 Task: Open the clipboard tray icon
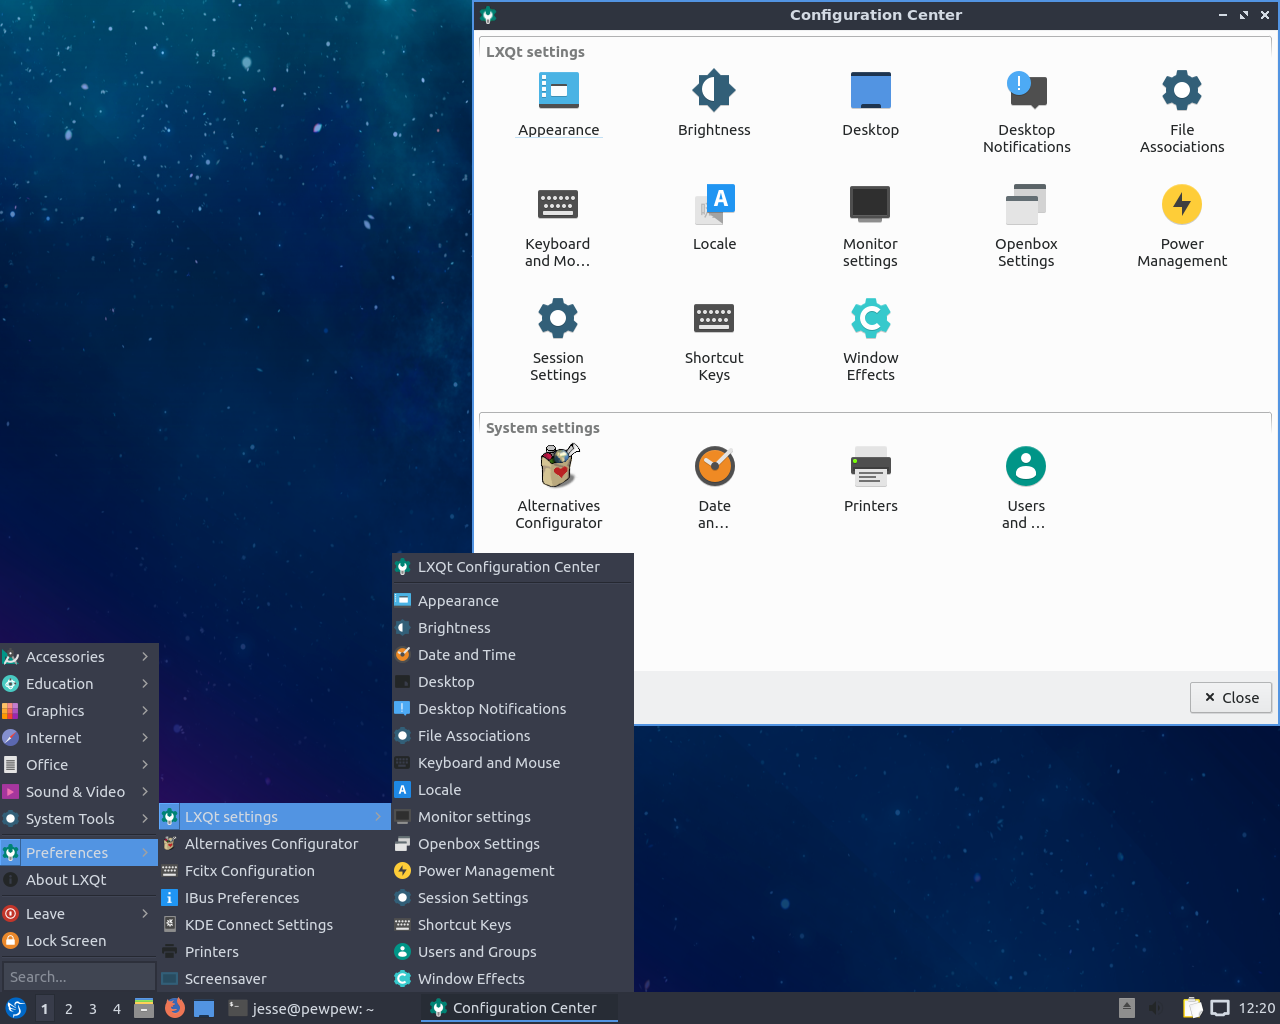[1192, 1008]
